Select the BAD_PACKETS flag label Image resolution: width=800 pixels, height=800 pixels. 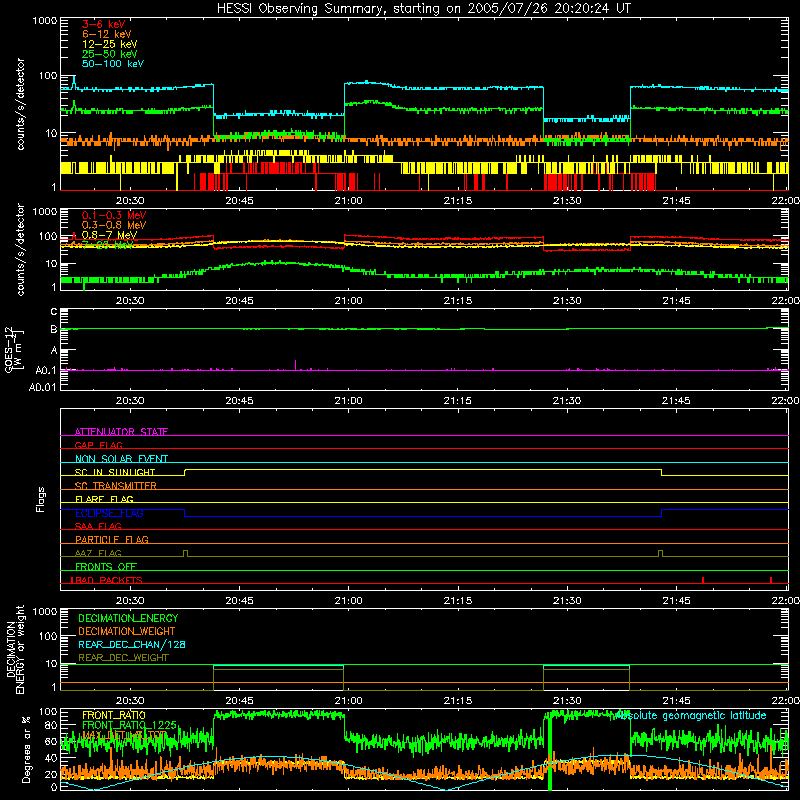(x=107, y=580)
